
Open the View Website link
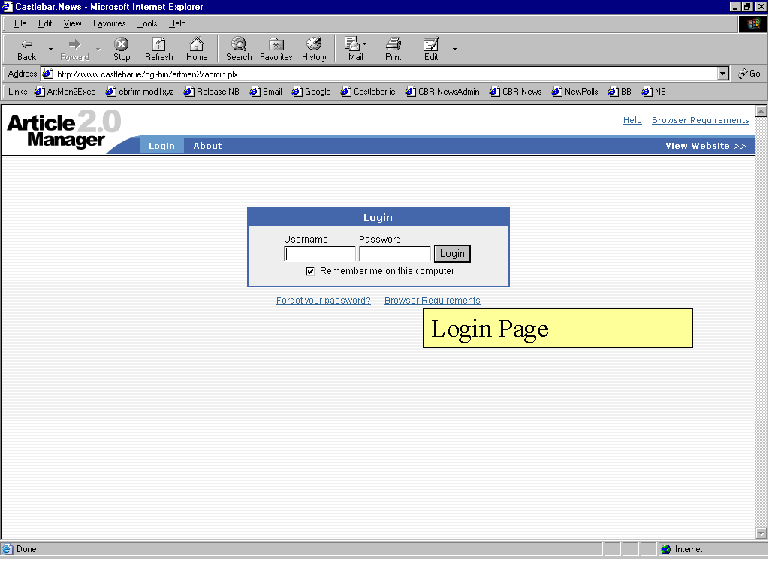click(706, 146)
